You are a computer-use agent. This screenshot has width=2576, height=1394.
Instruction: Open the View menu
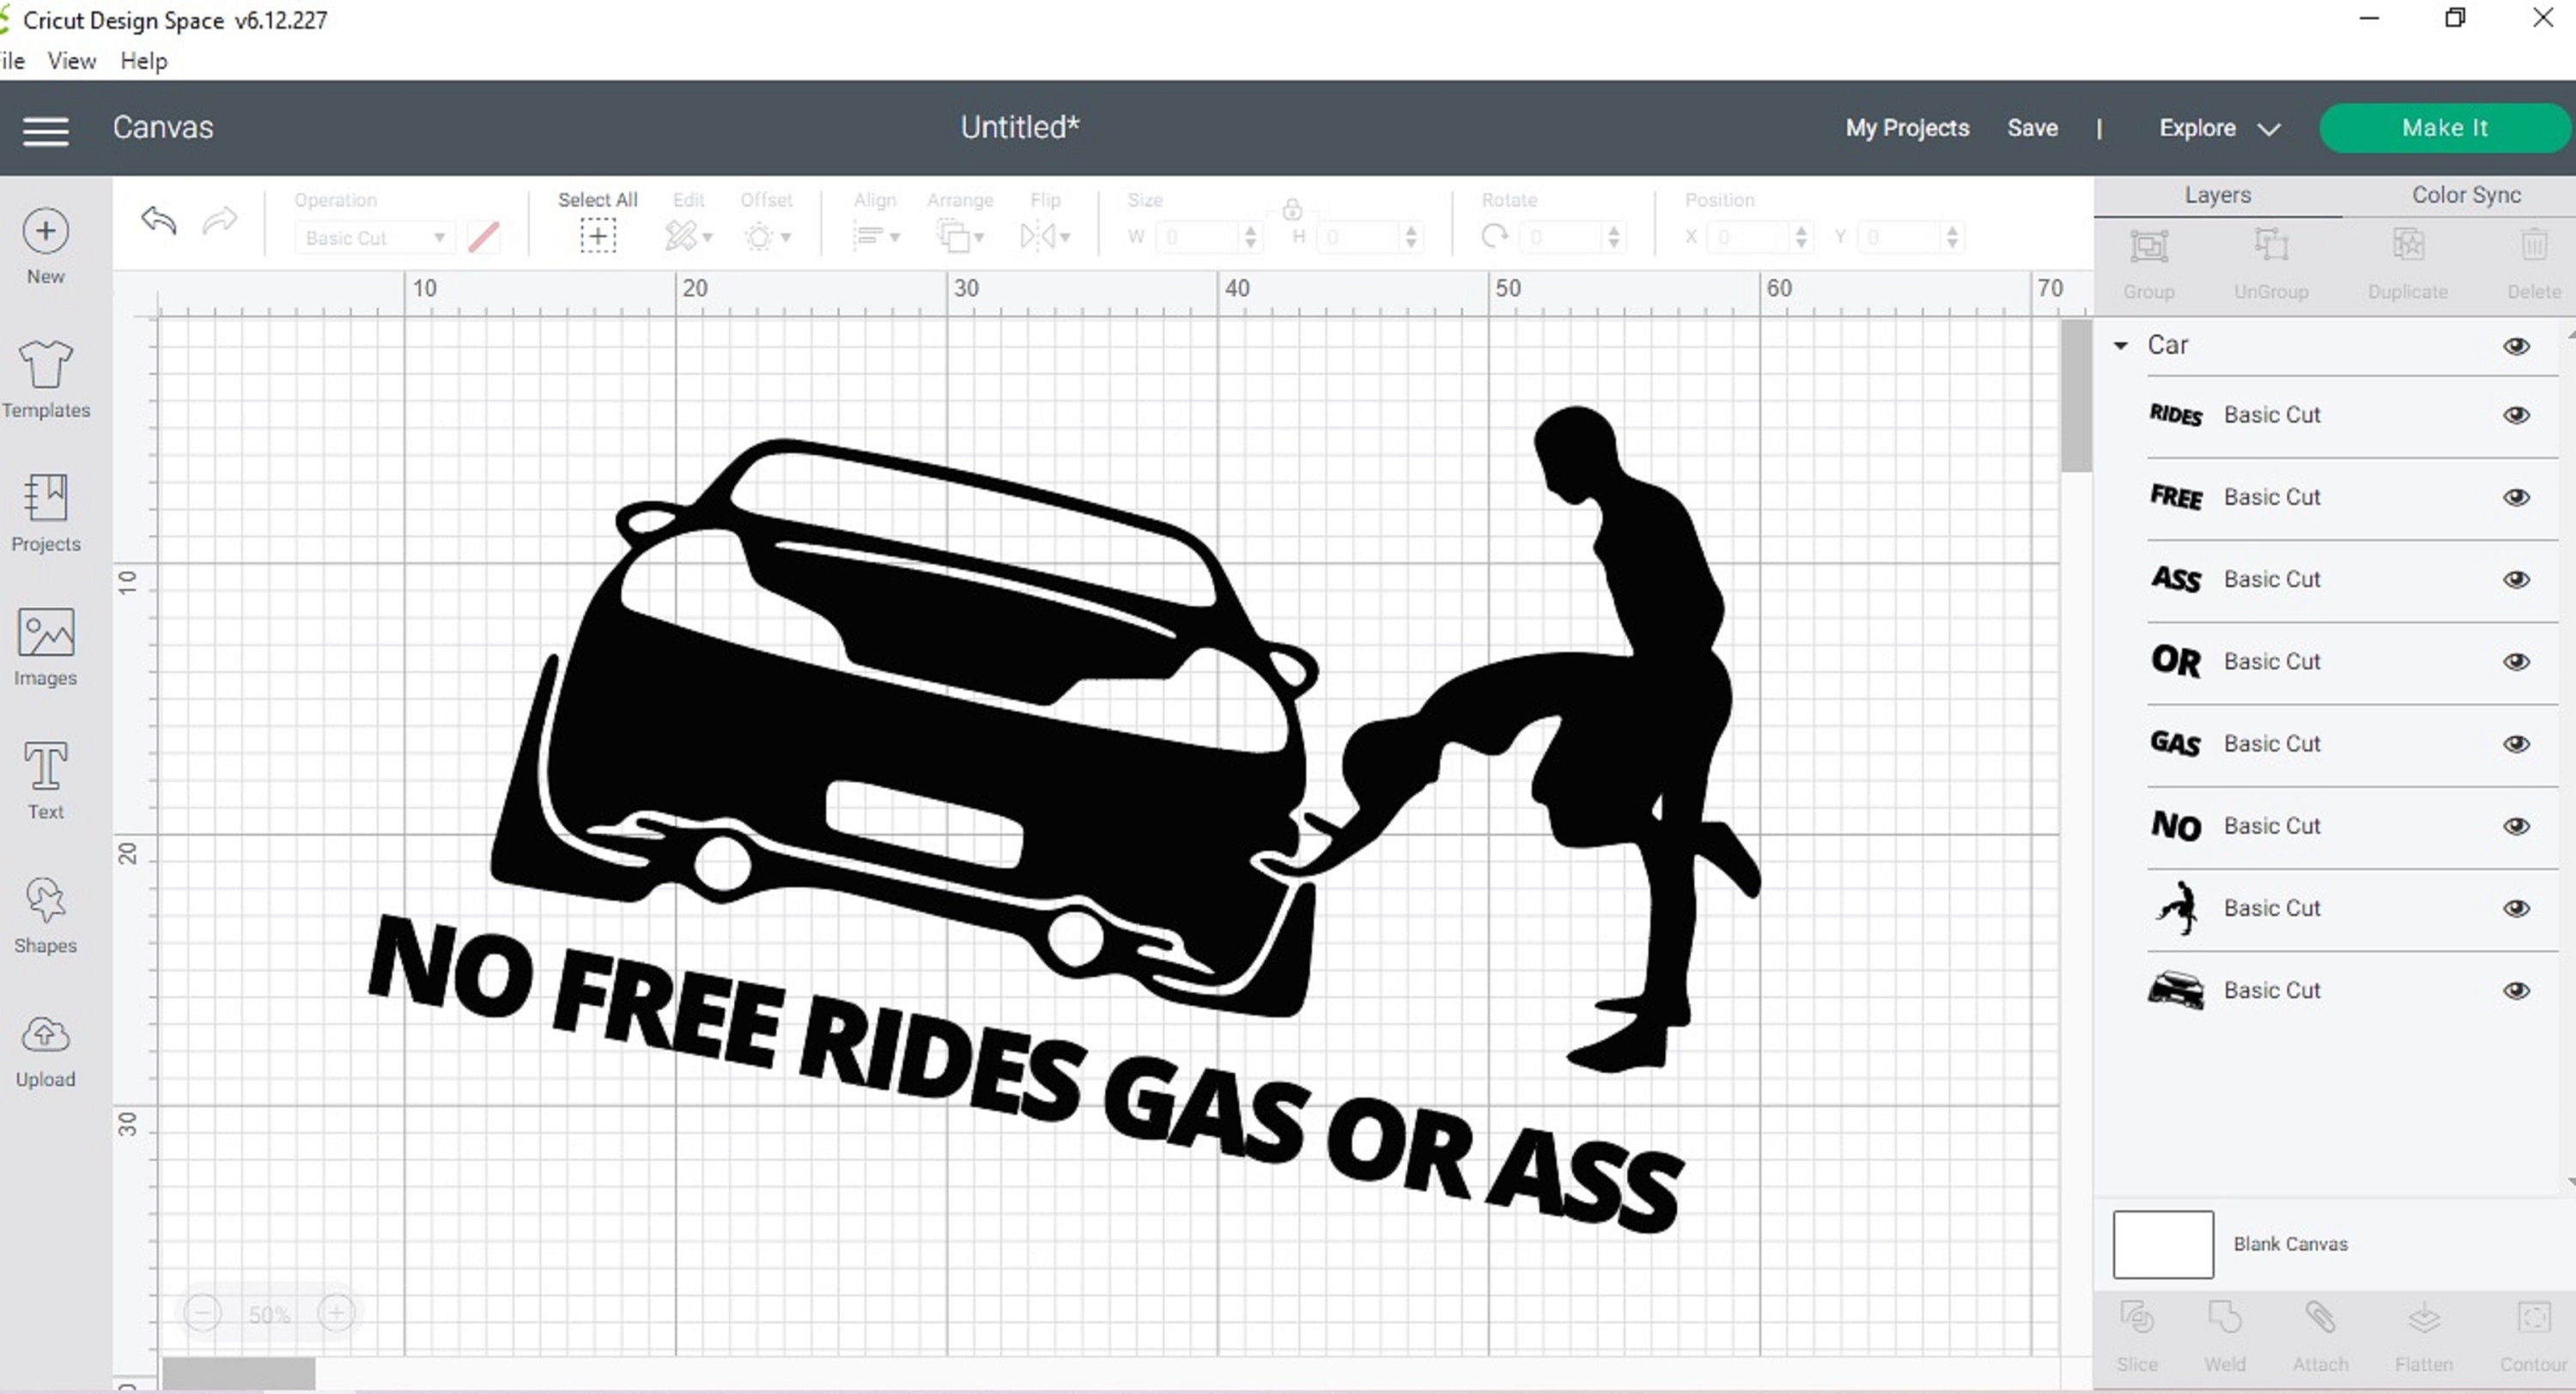coord(70,60)
